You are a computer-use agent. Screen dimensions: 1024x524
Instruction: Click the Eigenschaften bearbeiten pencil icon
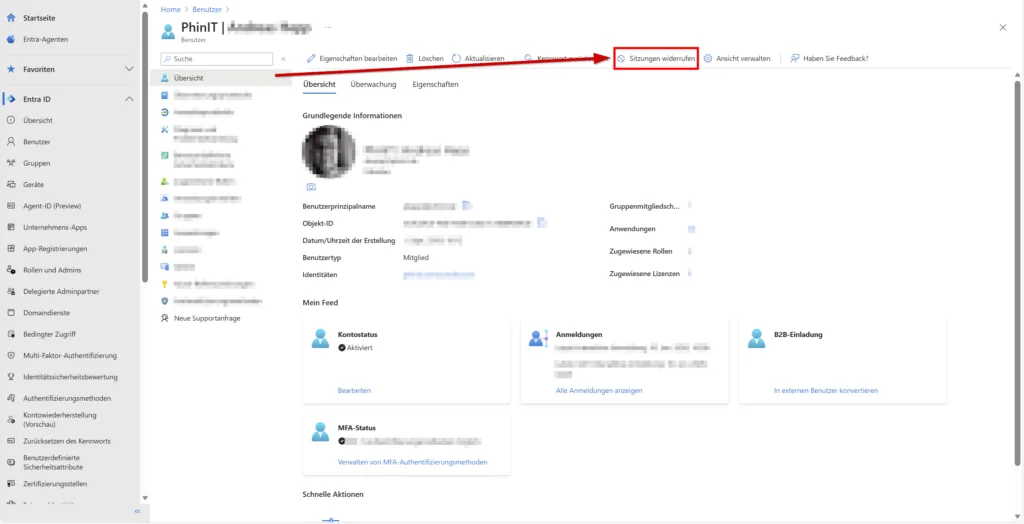point(311,59)
